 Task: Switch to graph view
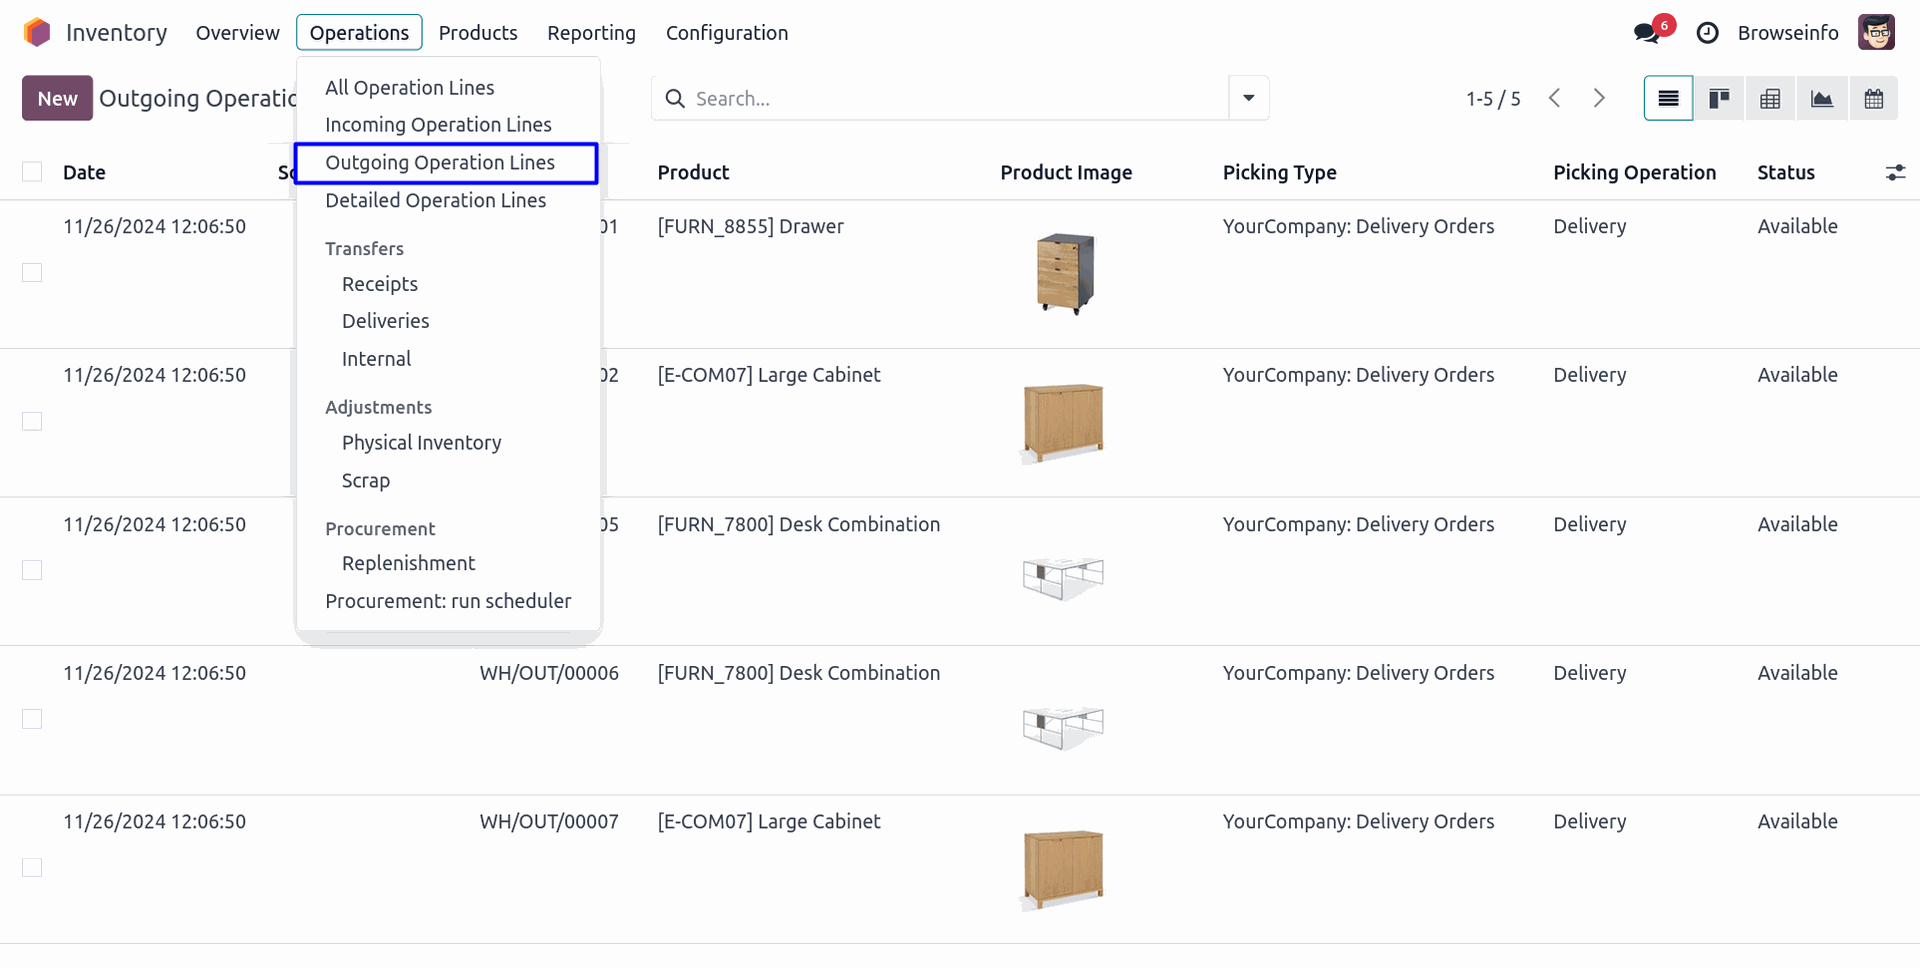pos(1822,98)
